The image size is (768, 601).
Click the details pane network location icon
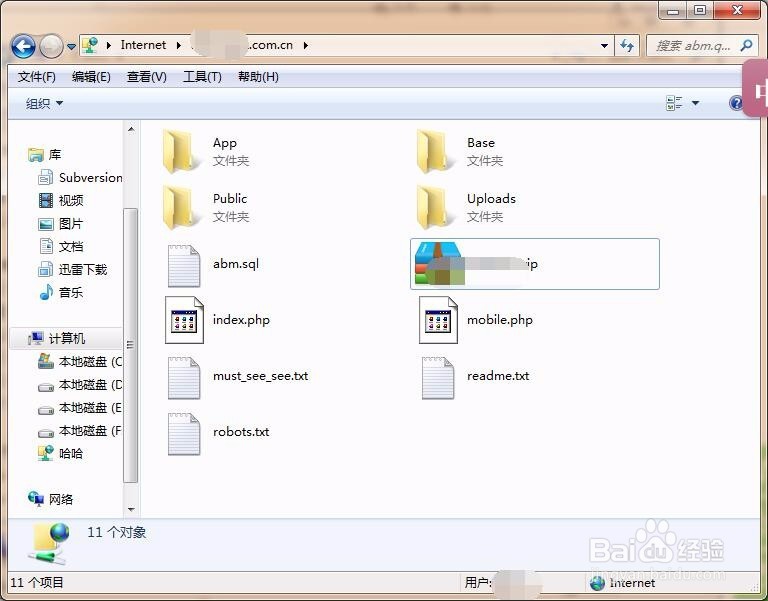click(x=49, y=543)
